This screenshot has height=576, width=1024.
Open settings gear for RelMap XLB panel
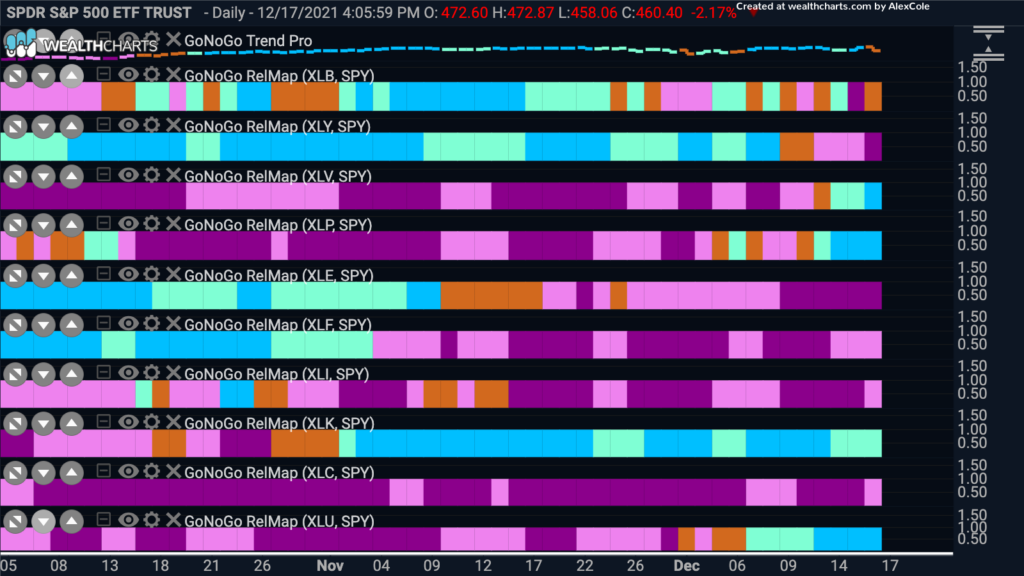(152, 74)
